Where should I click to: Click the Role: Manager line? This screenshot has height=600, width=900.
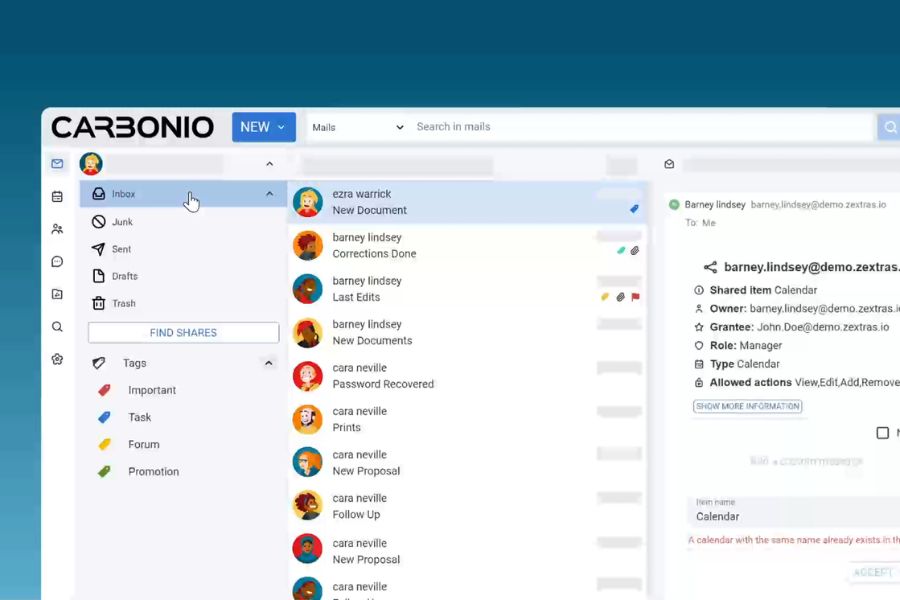738,346
